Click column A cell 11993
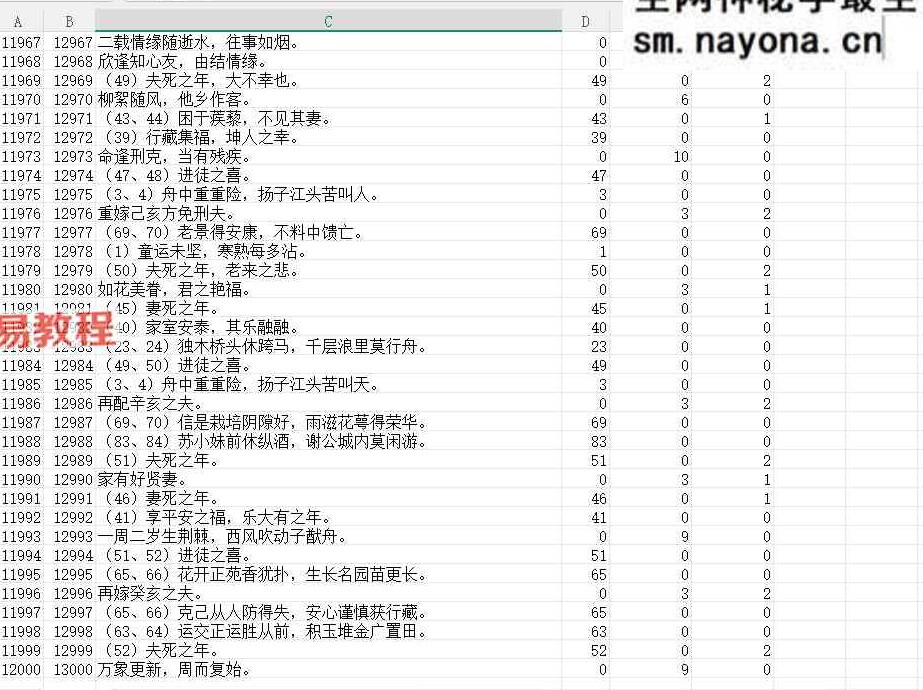This screenshot has height=690, width=923. click(x=21, y=536)
